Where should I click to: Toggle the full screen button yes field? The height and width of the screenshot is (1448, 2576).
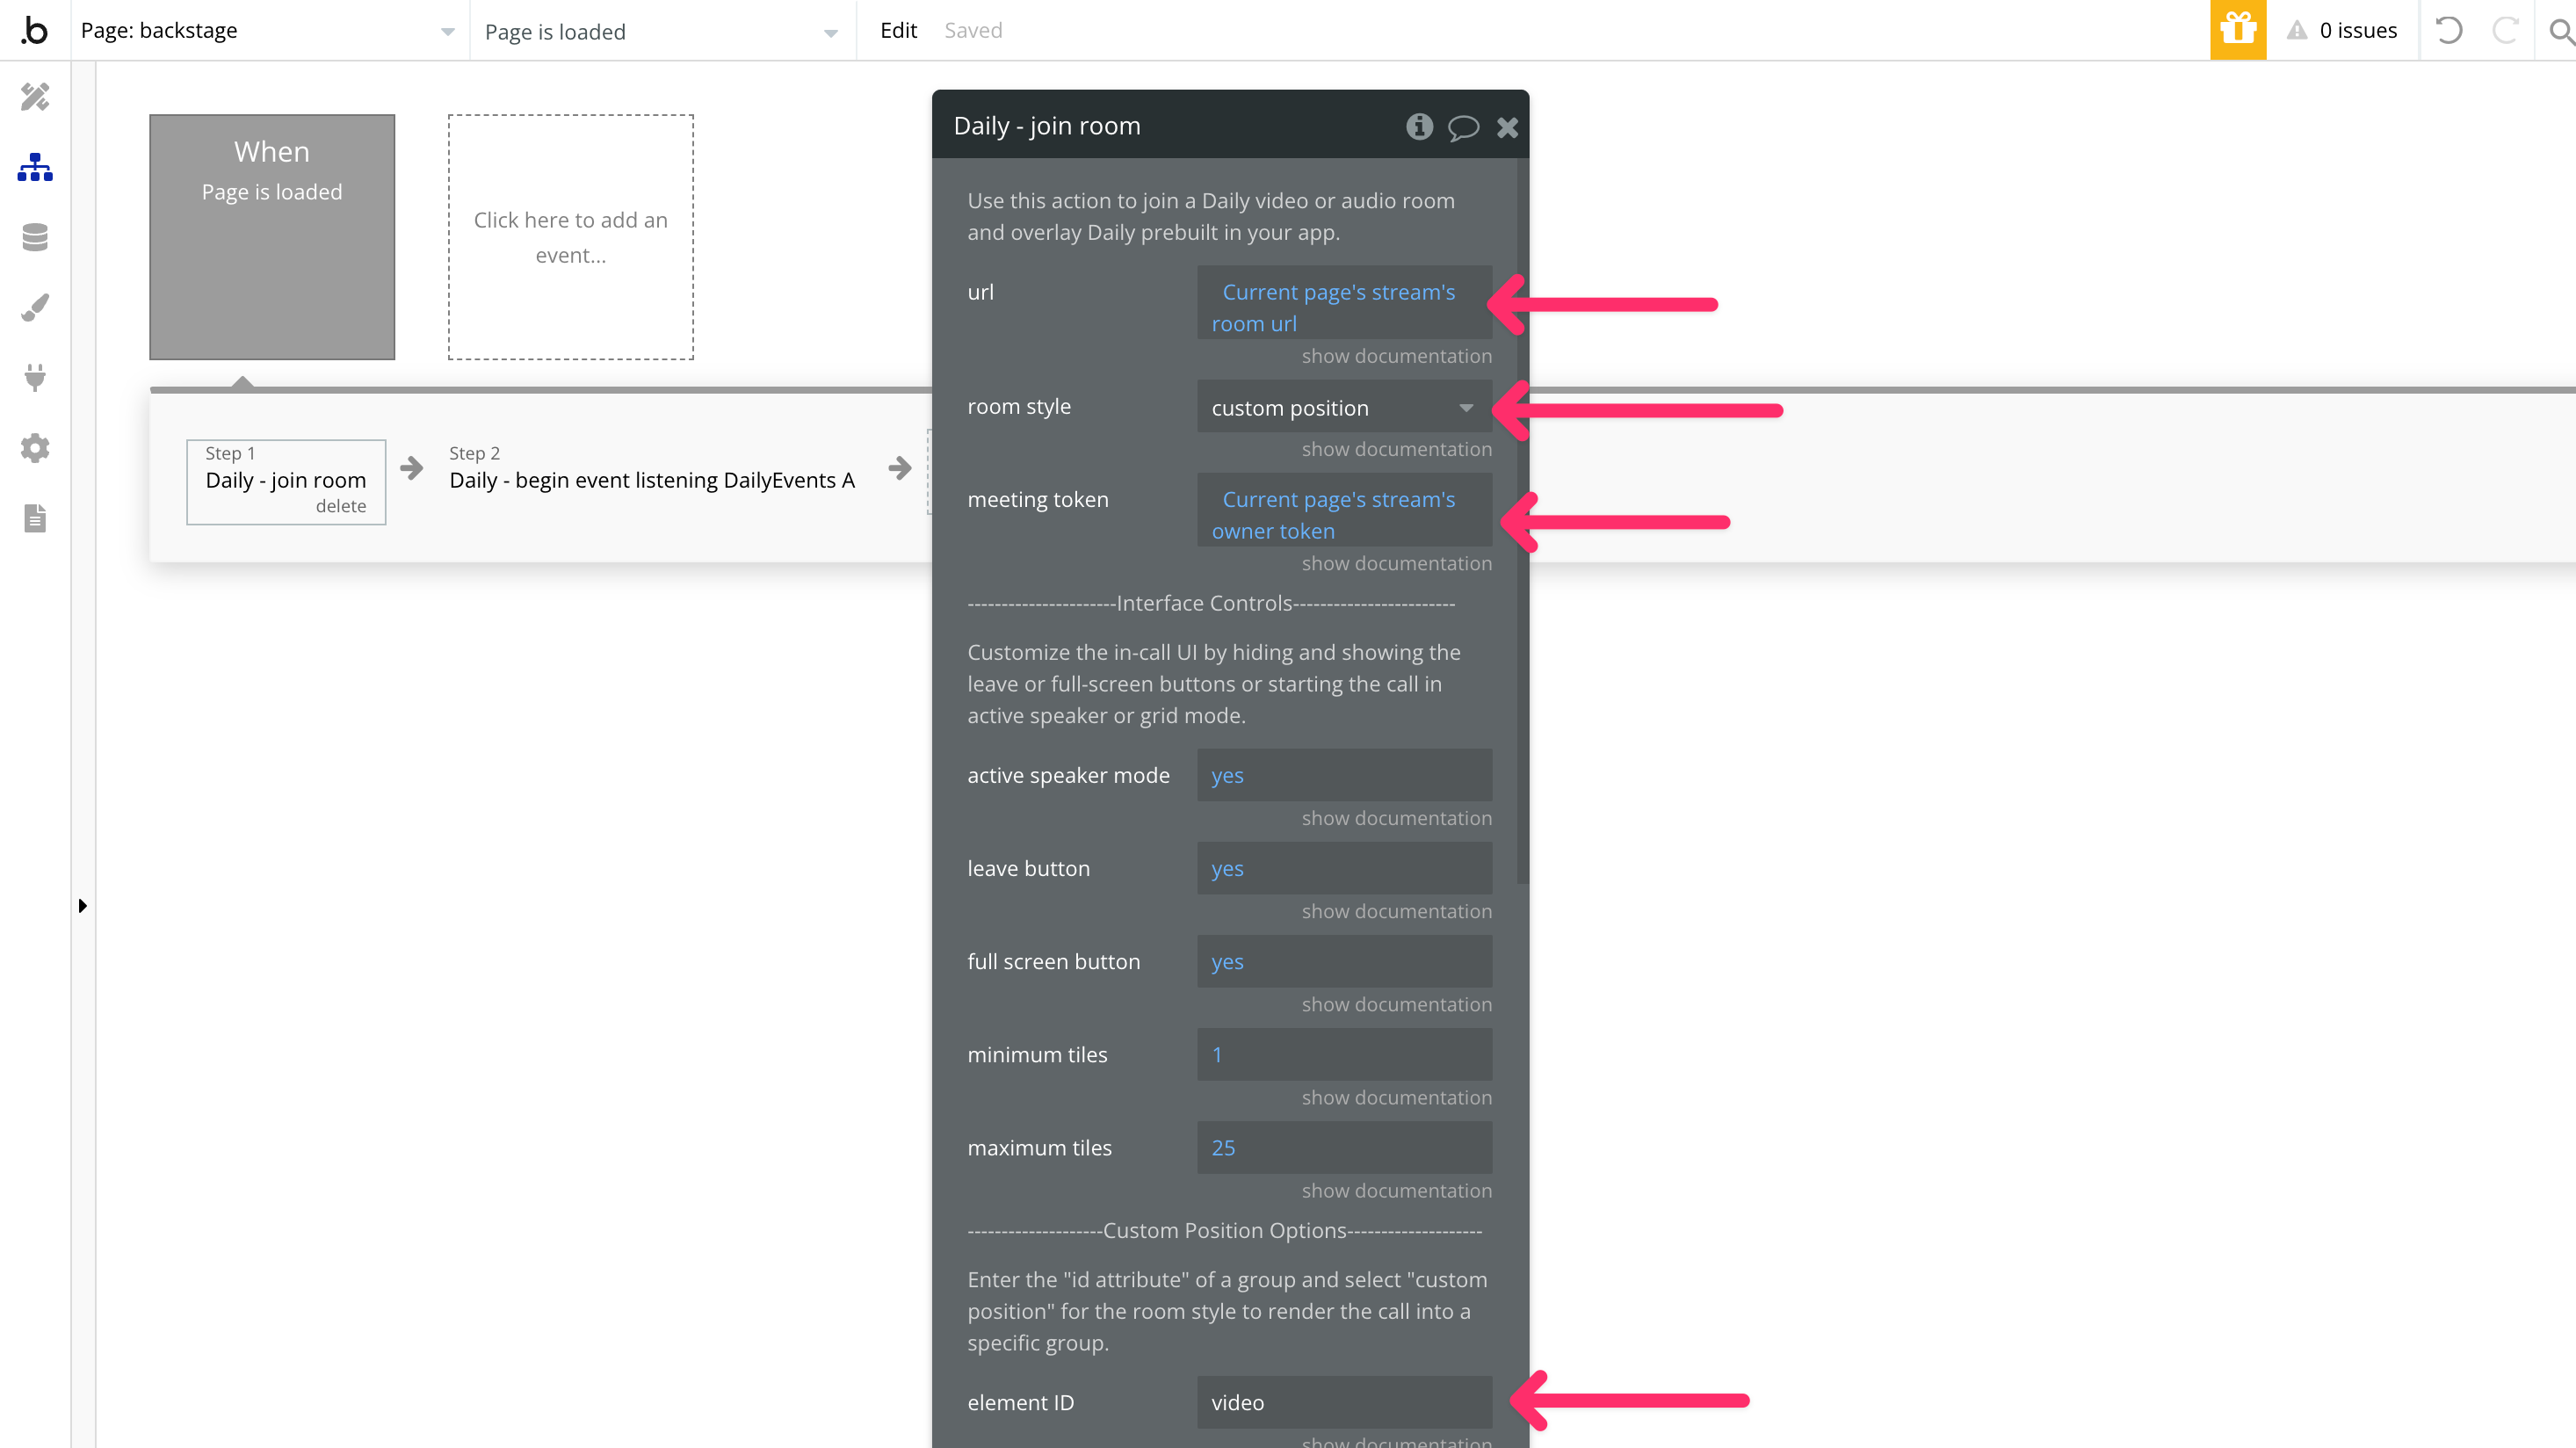coord(1343,961)
